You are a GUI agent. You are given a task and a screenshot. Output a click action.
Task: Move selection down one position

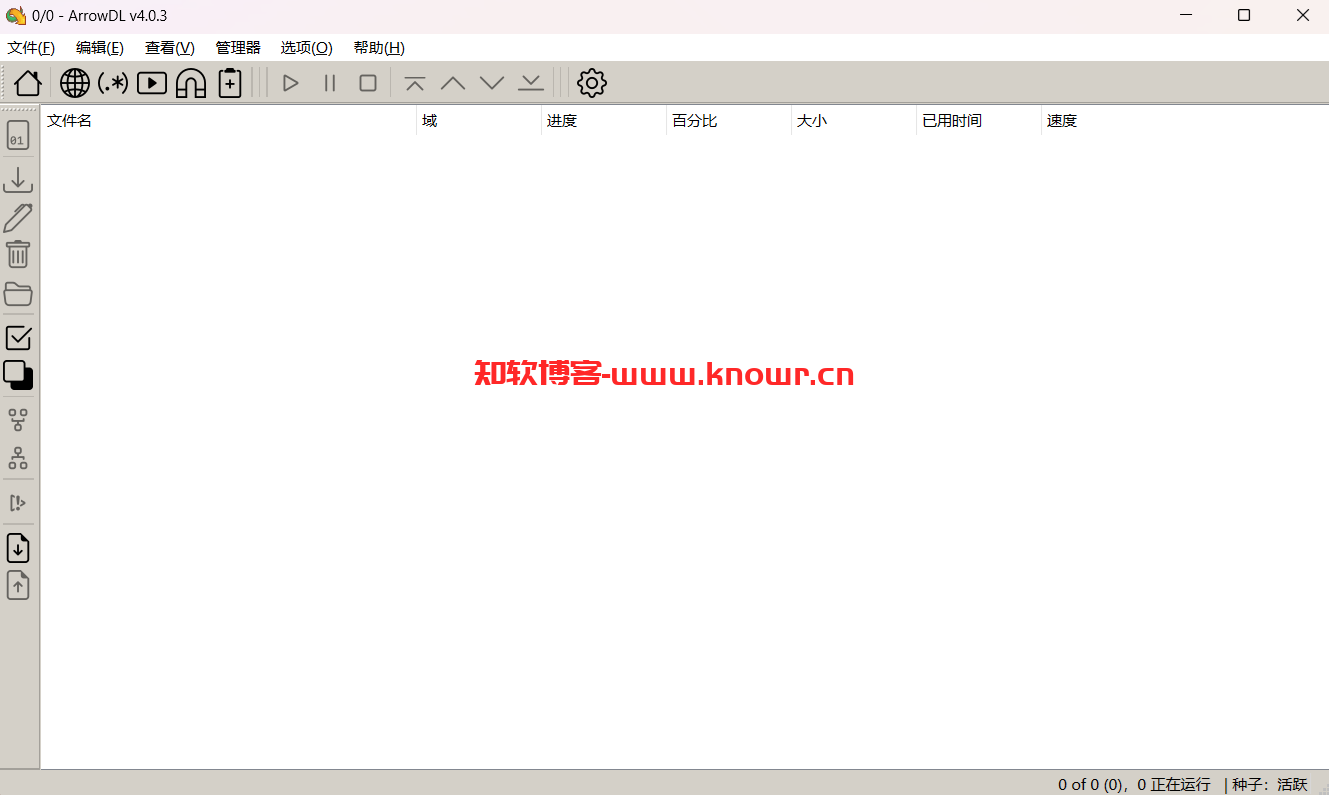pyautogui.click(x=492, y=83)
